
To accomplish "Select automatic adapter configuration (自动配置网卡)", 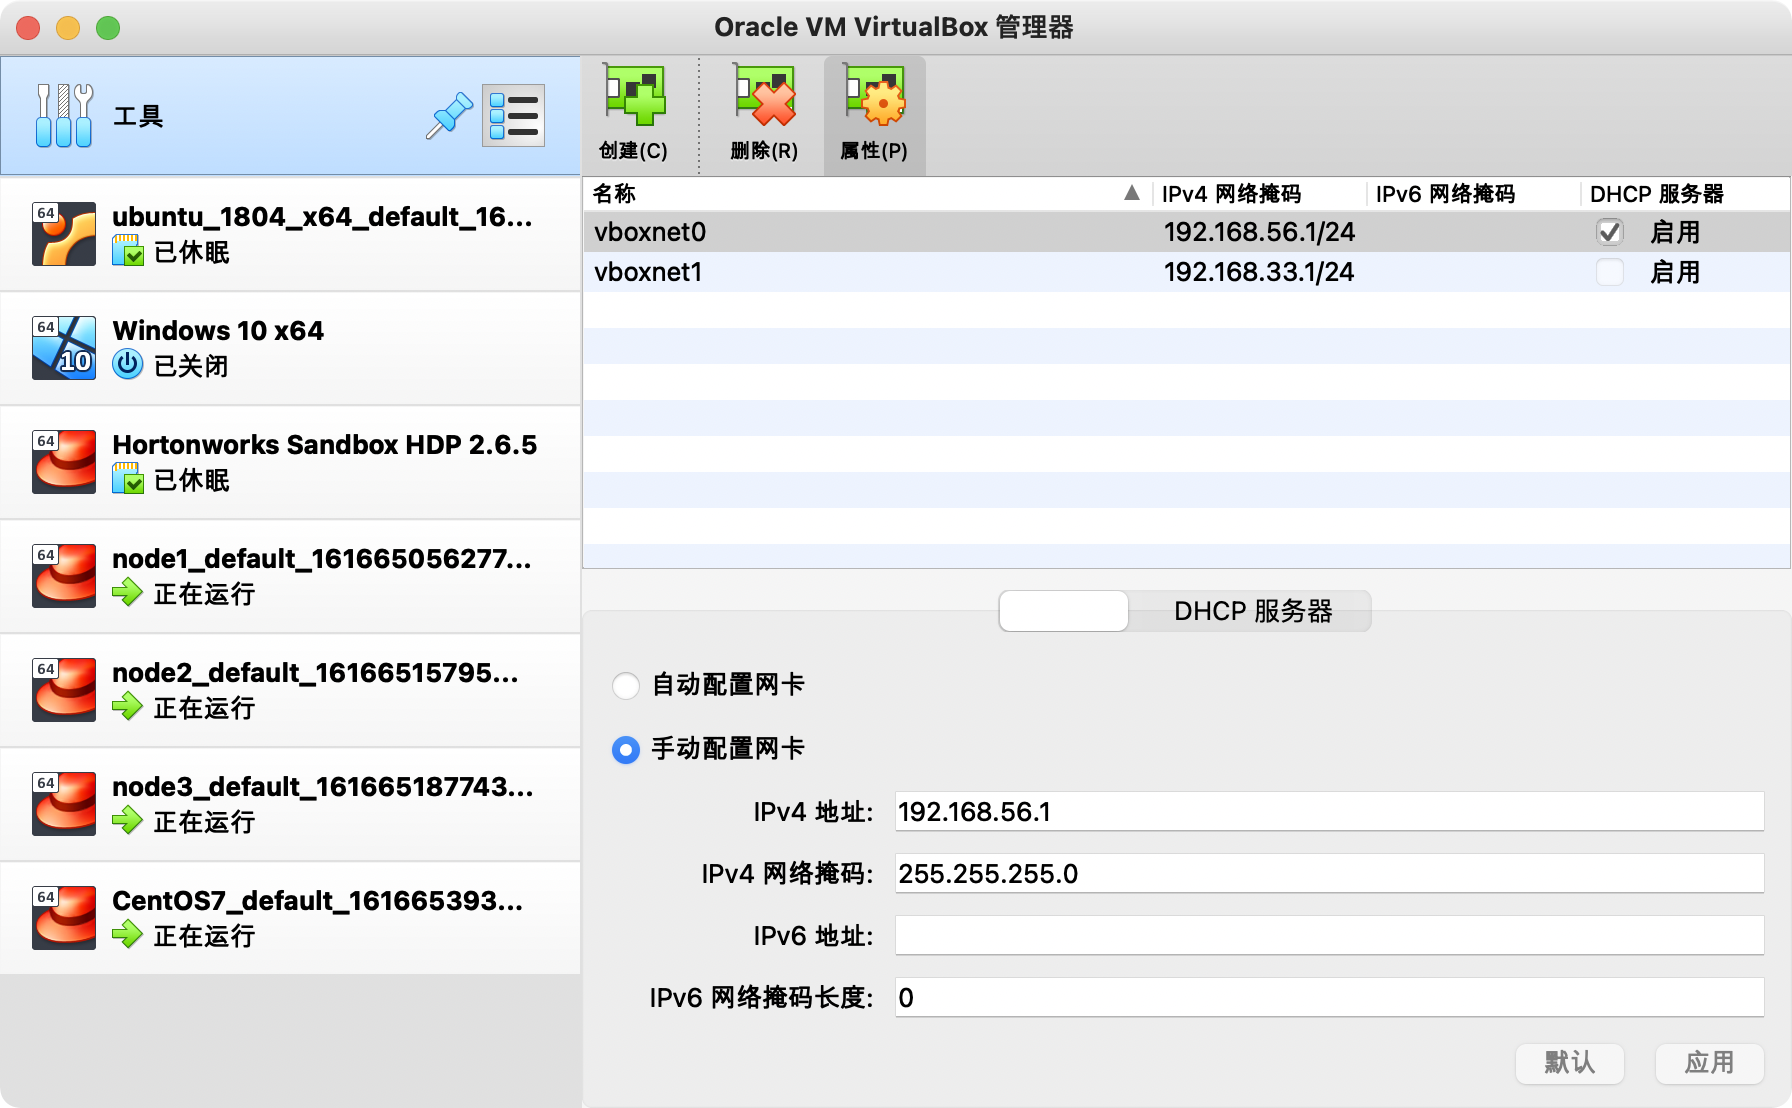I will 626,685.
